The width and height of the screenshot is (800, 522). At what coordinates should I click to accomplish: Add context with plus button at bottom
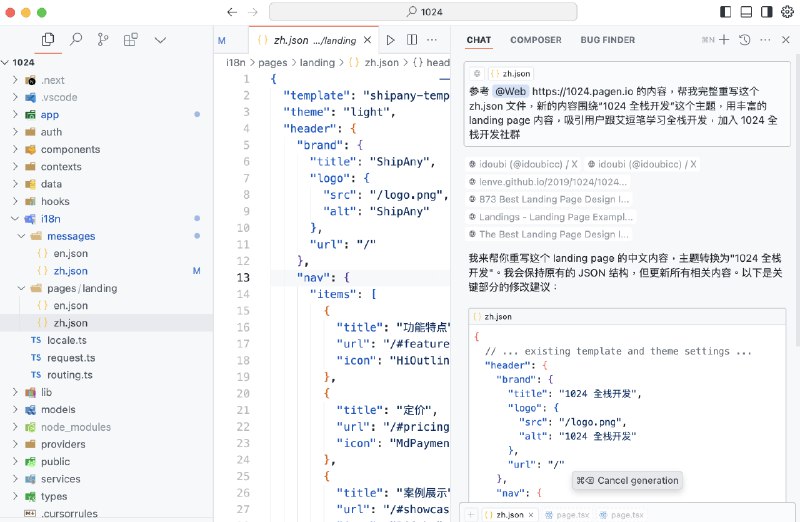pyautogui.click(x=471, y=515)
